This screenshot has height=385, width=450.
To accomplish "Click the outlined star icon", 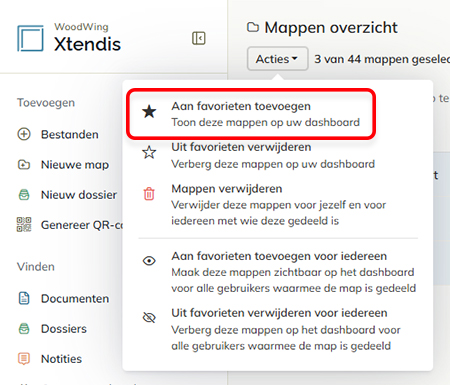I will pyautogui.click(x=149, y=153).
